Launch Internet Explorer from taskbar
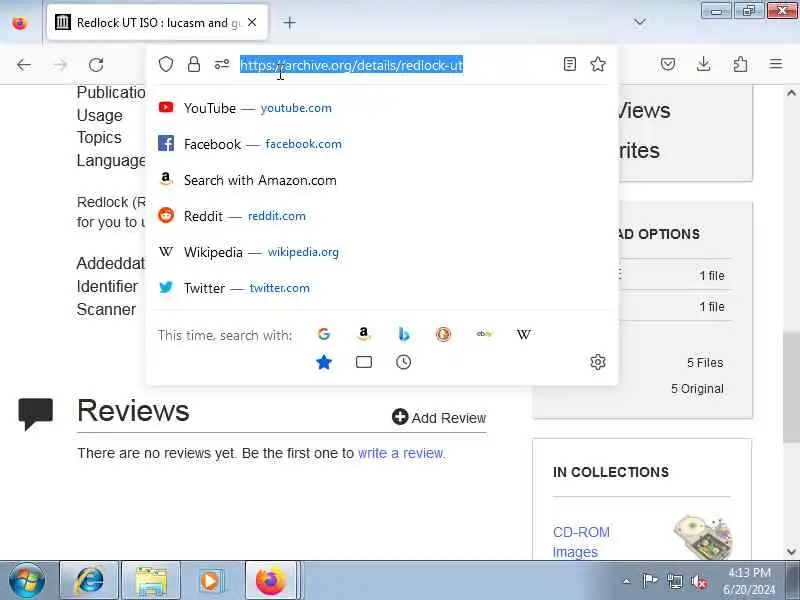Image resolution: width=800 pixels, height=600 pixels. [89, 581]
